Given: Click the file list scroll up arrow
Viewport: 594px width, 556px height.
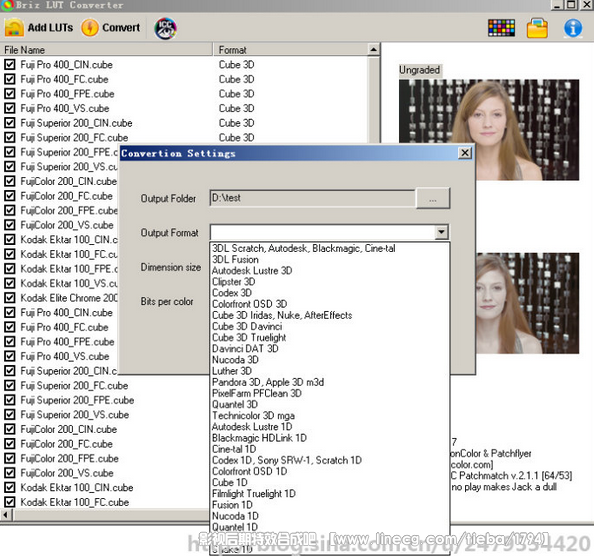Looking at the screenshot, I should 373,50.
